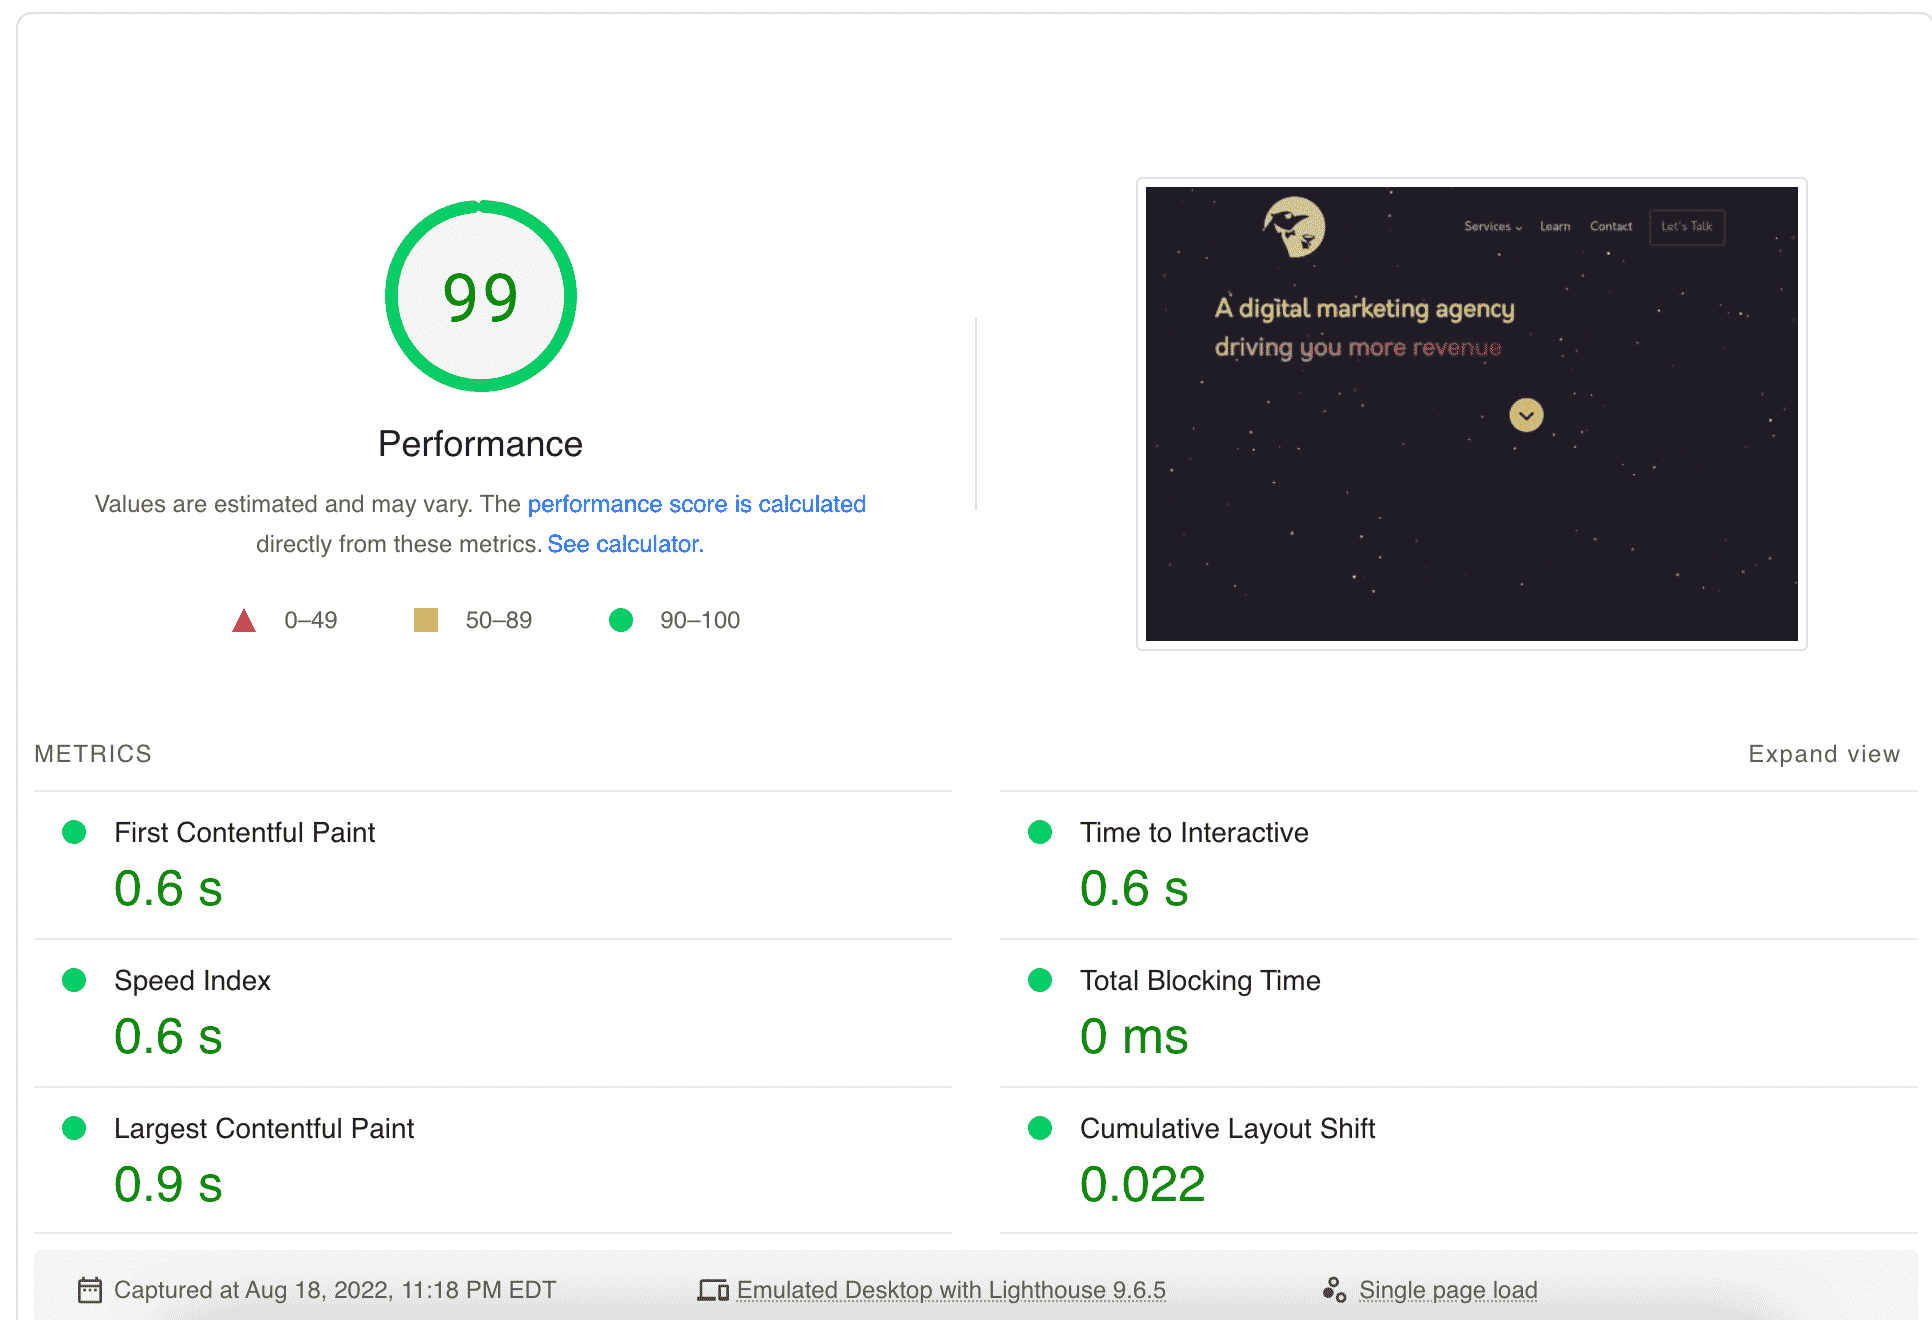Image resolution: width=1932 pixels, height=1320 pixels.
Task: Click the 'Performance' heading under the gauge
Action: (480, 444)
